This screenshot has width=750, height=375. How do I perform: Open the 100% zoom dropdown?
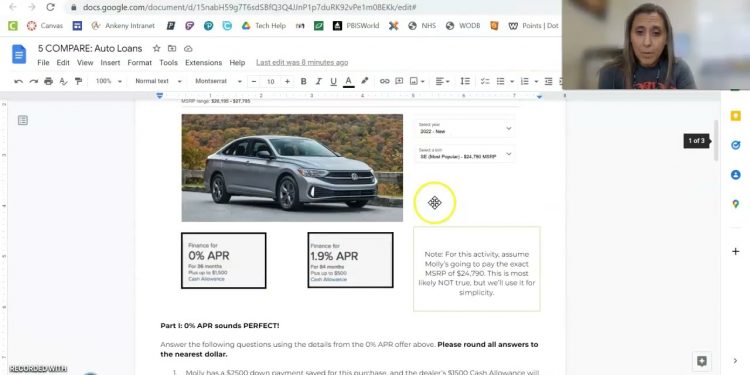click(109, 81)
